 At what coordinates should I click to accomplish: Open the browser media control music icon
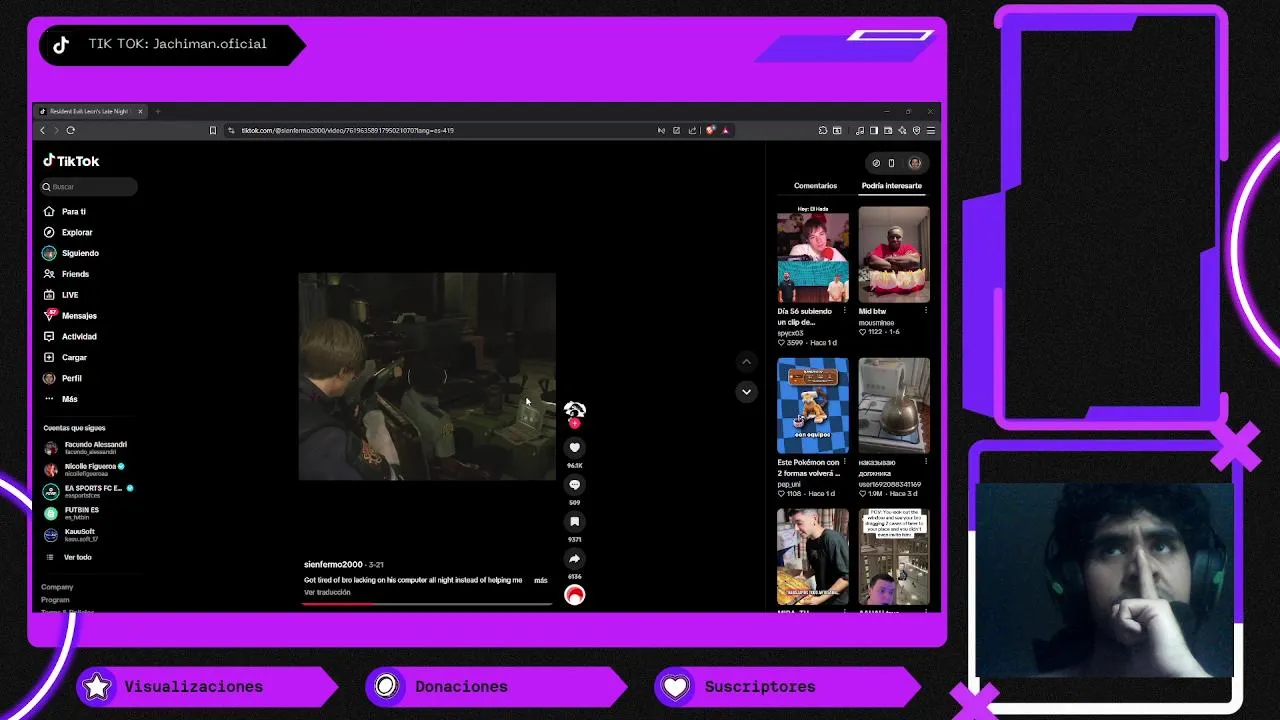click(x=860, y=130)
